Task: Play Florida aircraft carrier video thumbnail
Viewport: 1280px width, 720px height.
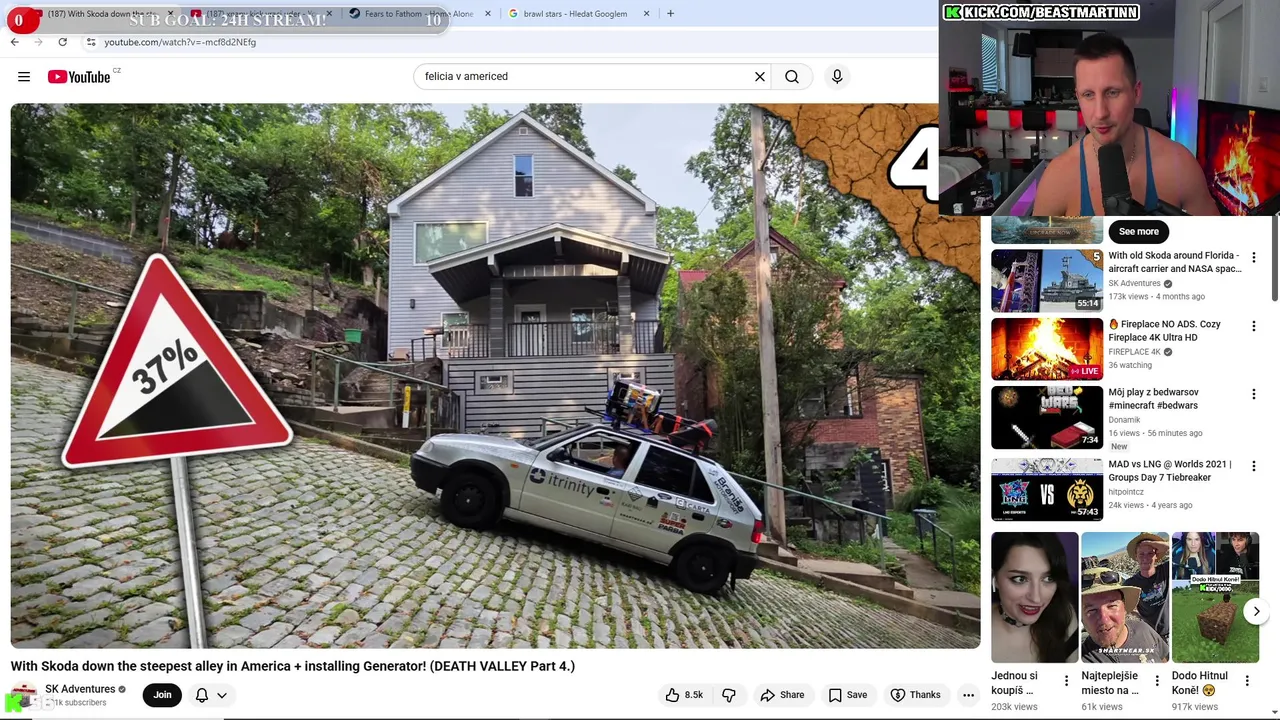Action: [x=1047, y=281]
